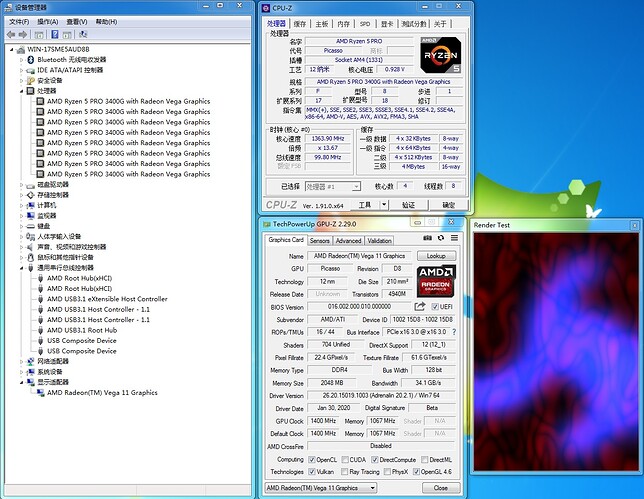Select the 处理器 category in device tree
This screenshot has height=499, width=644.
[x=46, y=91]
